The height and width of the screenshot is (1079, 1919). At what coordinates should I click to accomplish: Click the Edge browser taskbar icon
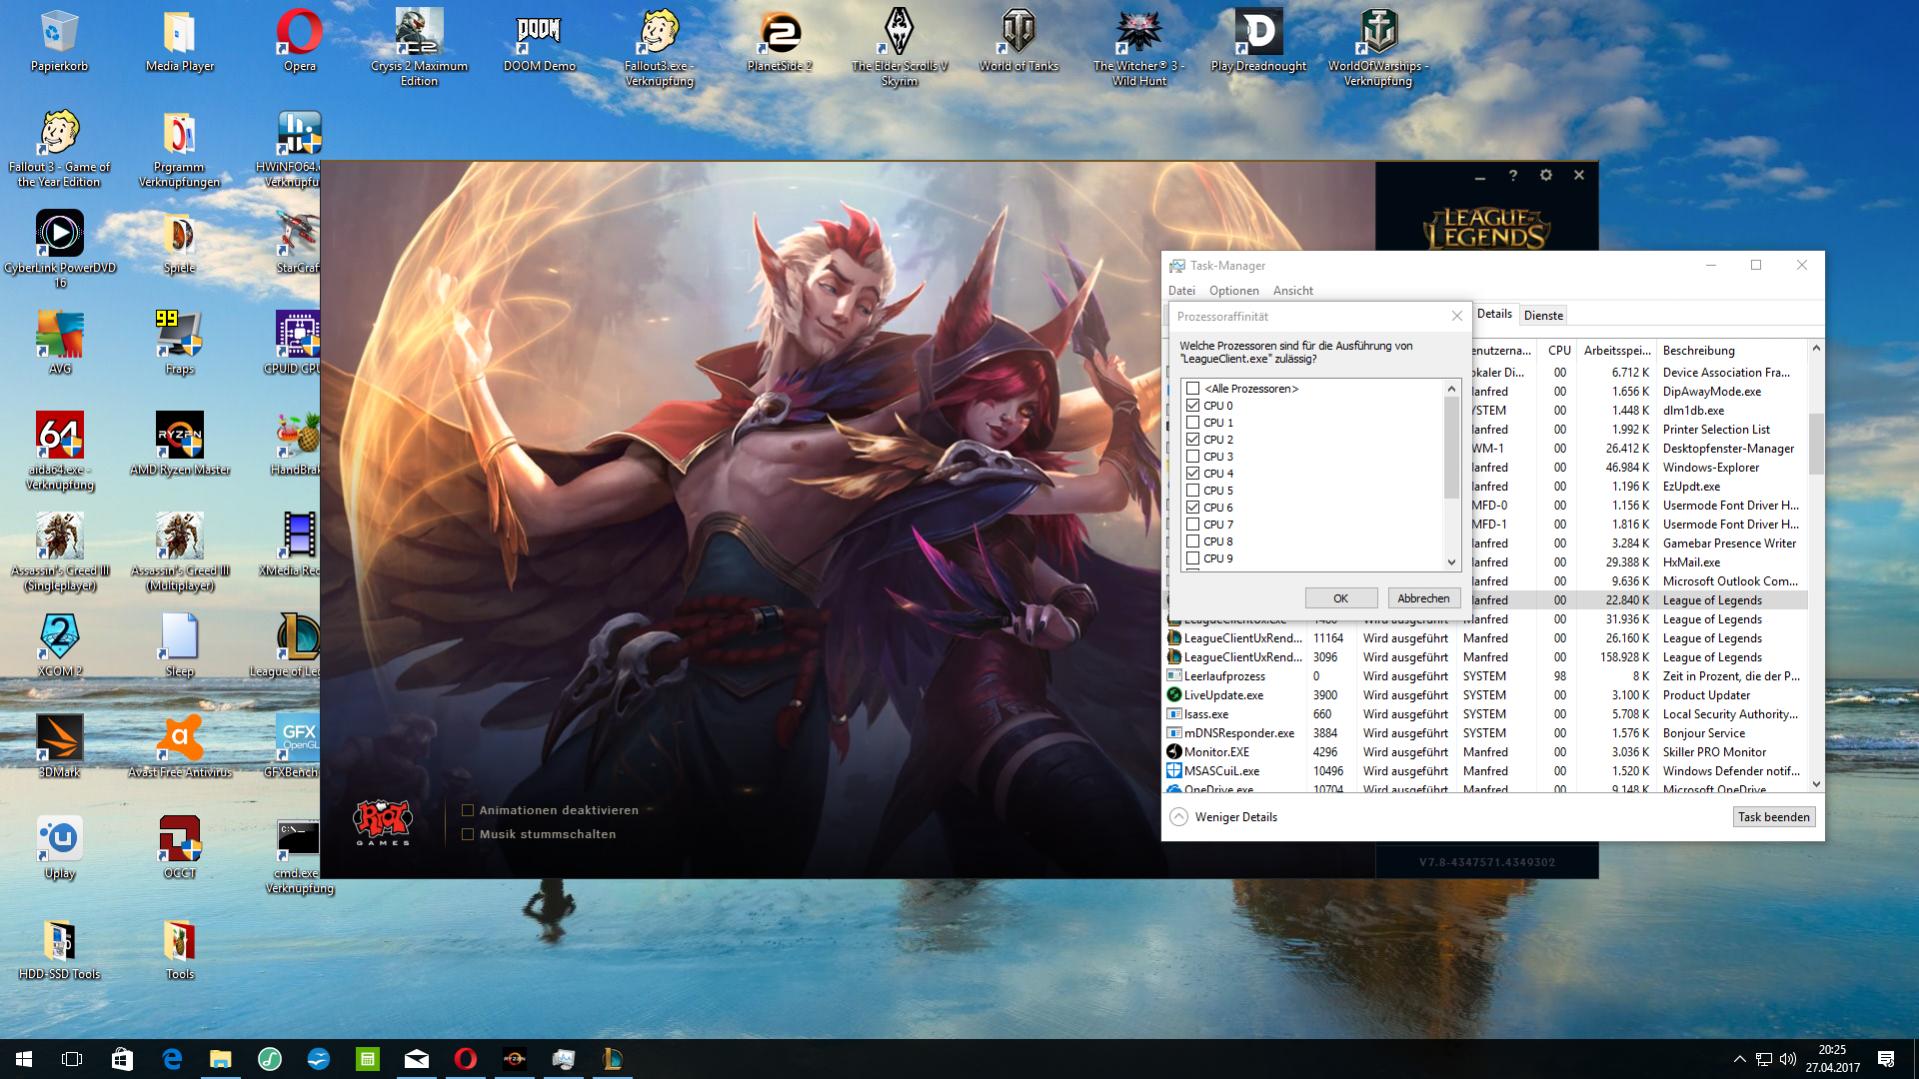coord(172,1059)
